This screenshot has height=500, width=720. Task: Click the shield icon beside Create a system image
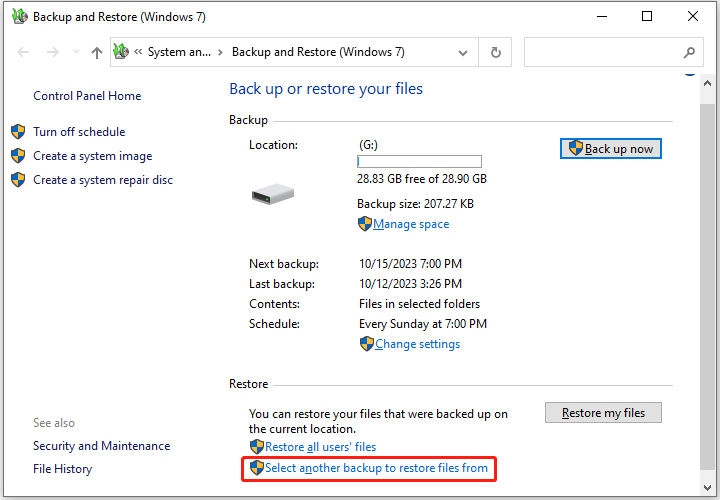[x=18, y=156]
